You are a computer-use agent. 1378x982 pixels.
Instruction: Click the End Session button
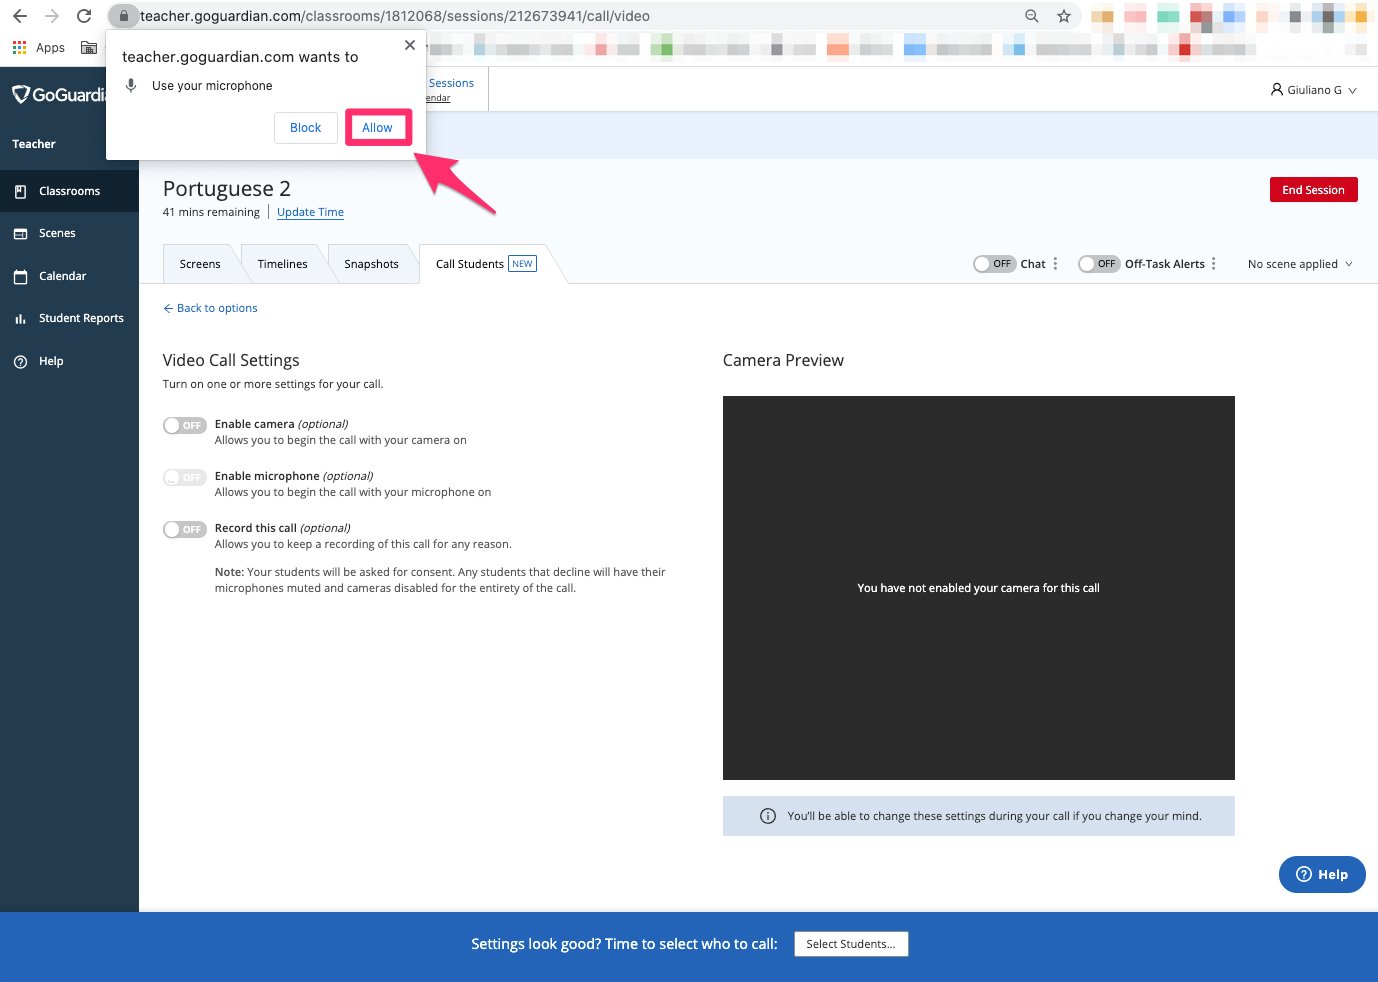point(1313,190)
